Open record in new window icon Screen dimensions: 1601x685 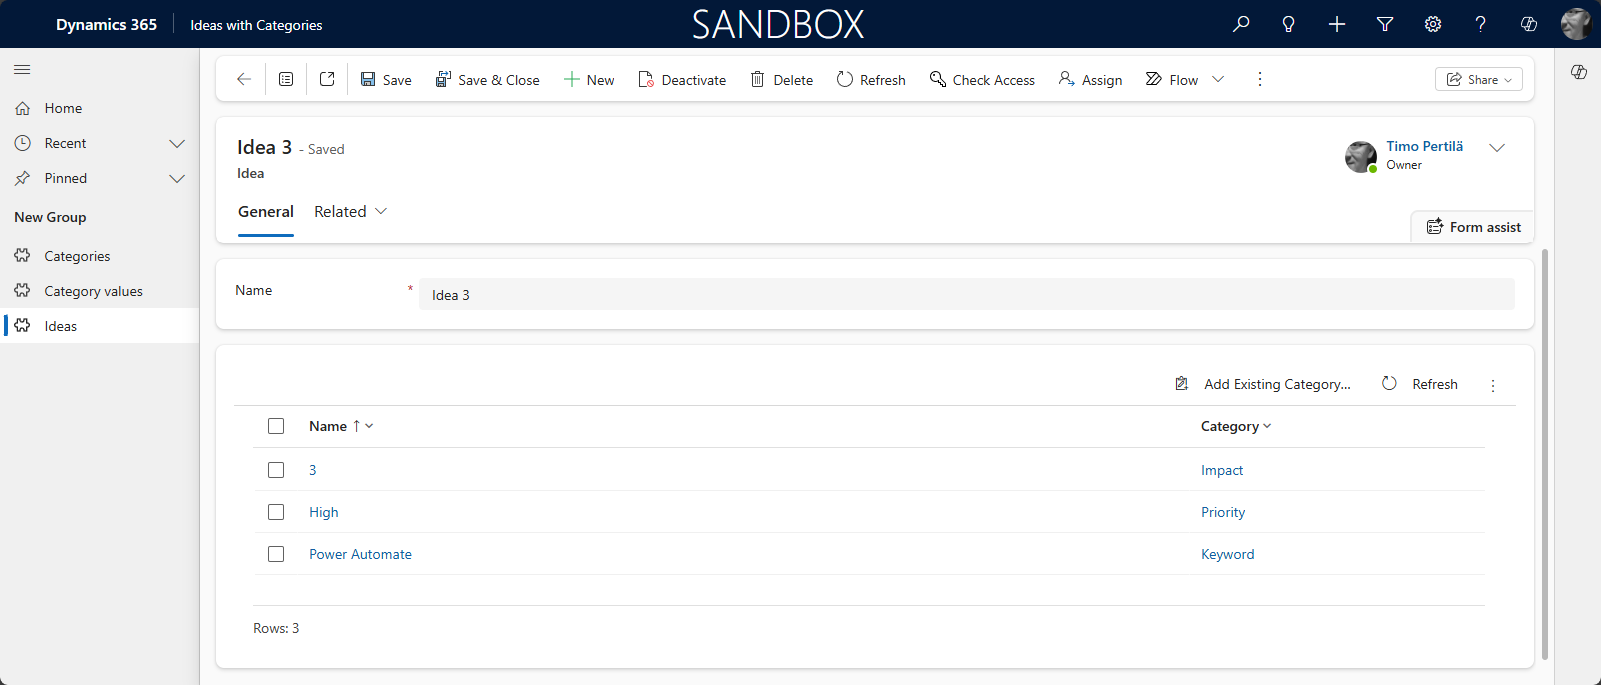pyautogui.click(x=327, y=79)
